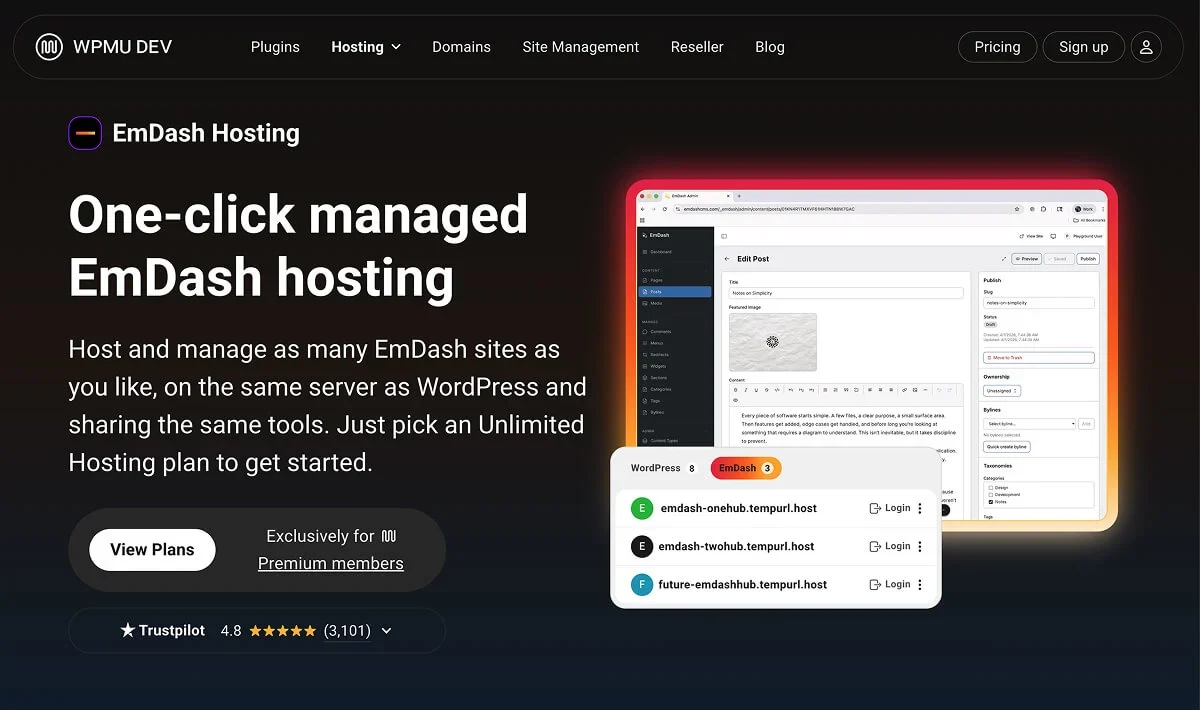The height and width of the screenshot is (710, 1200).
Task: Click the five-star Trustpilot rating stars
Action: tap(283, 631)
